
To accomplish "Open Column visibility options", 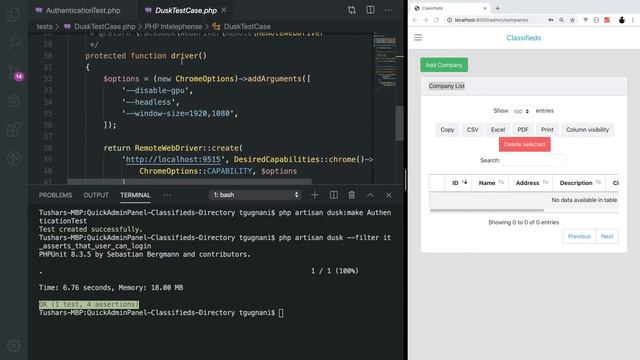I will pos(587,130).
